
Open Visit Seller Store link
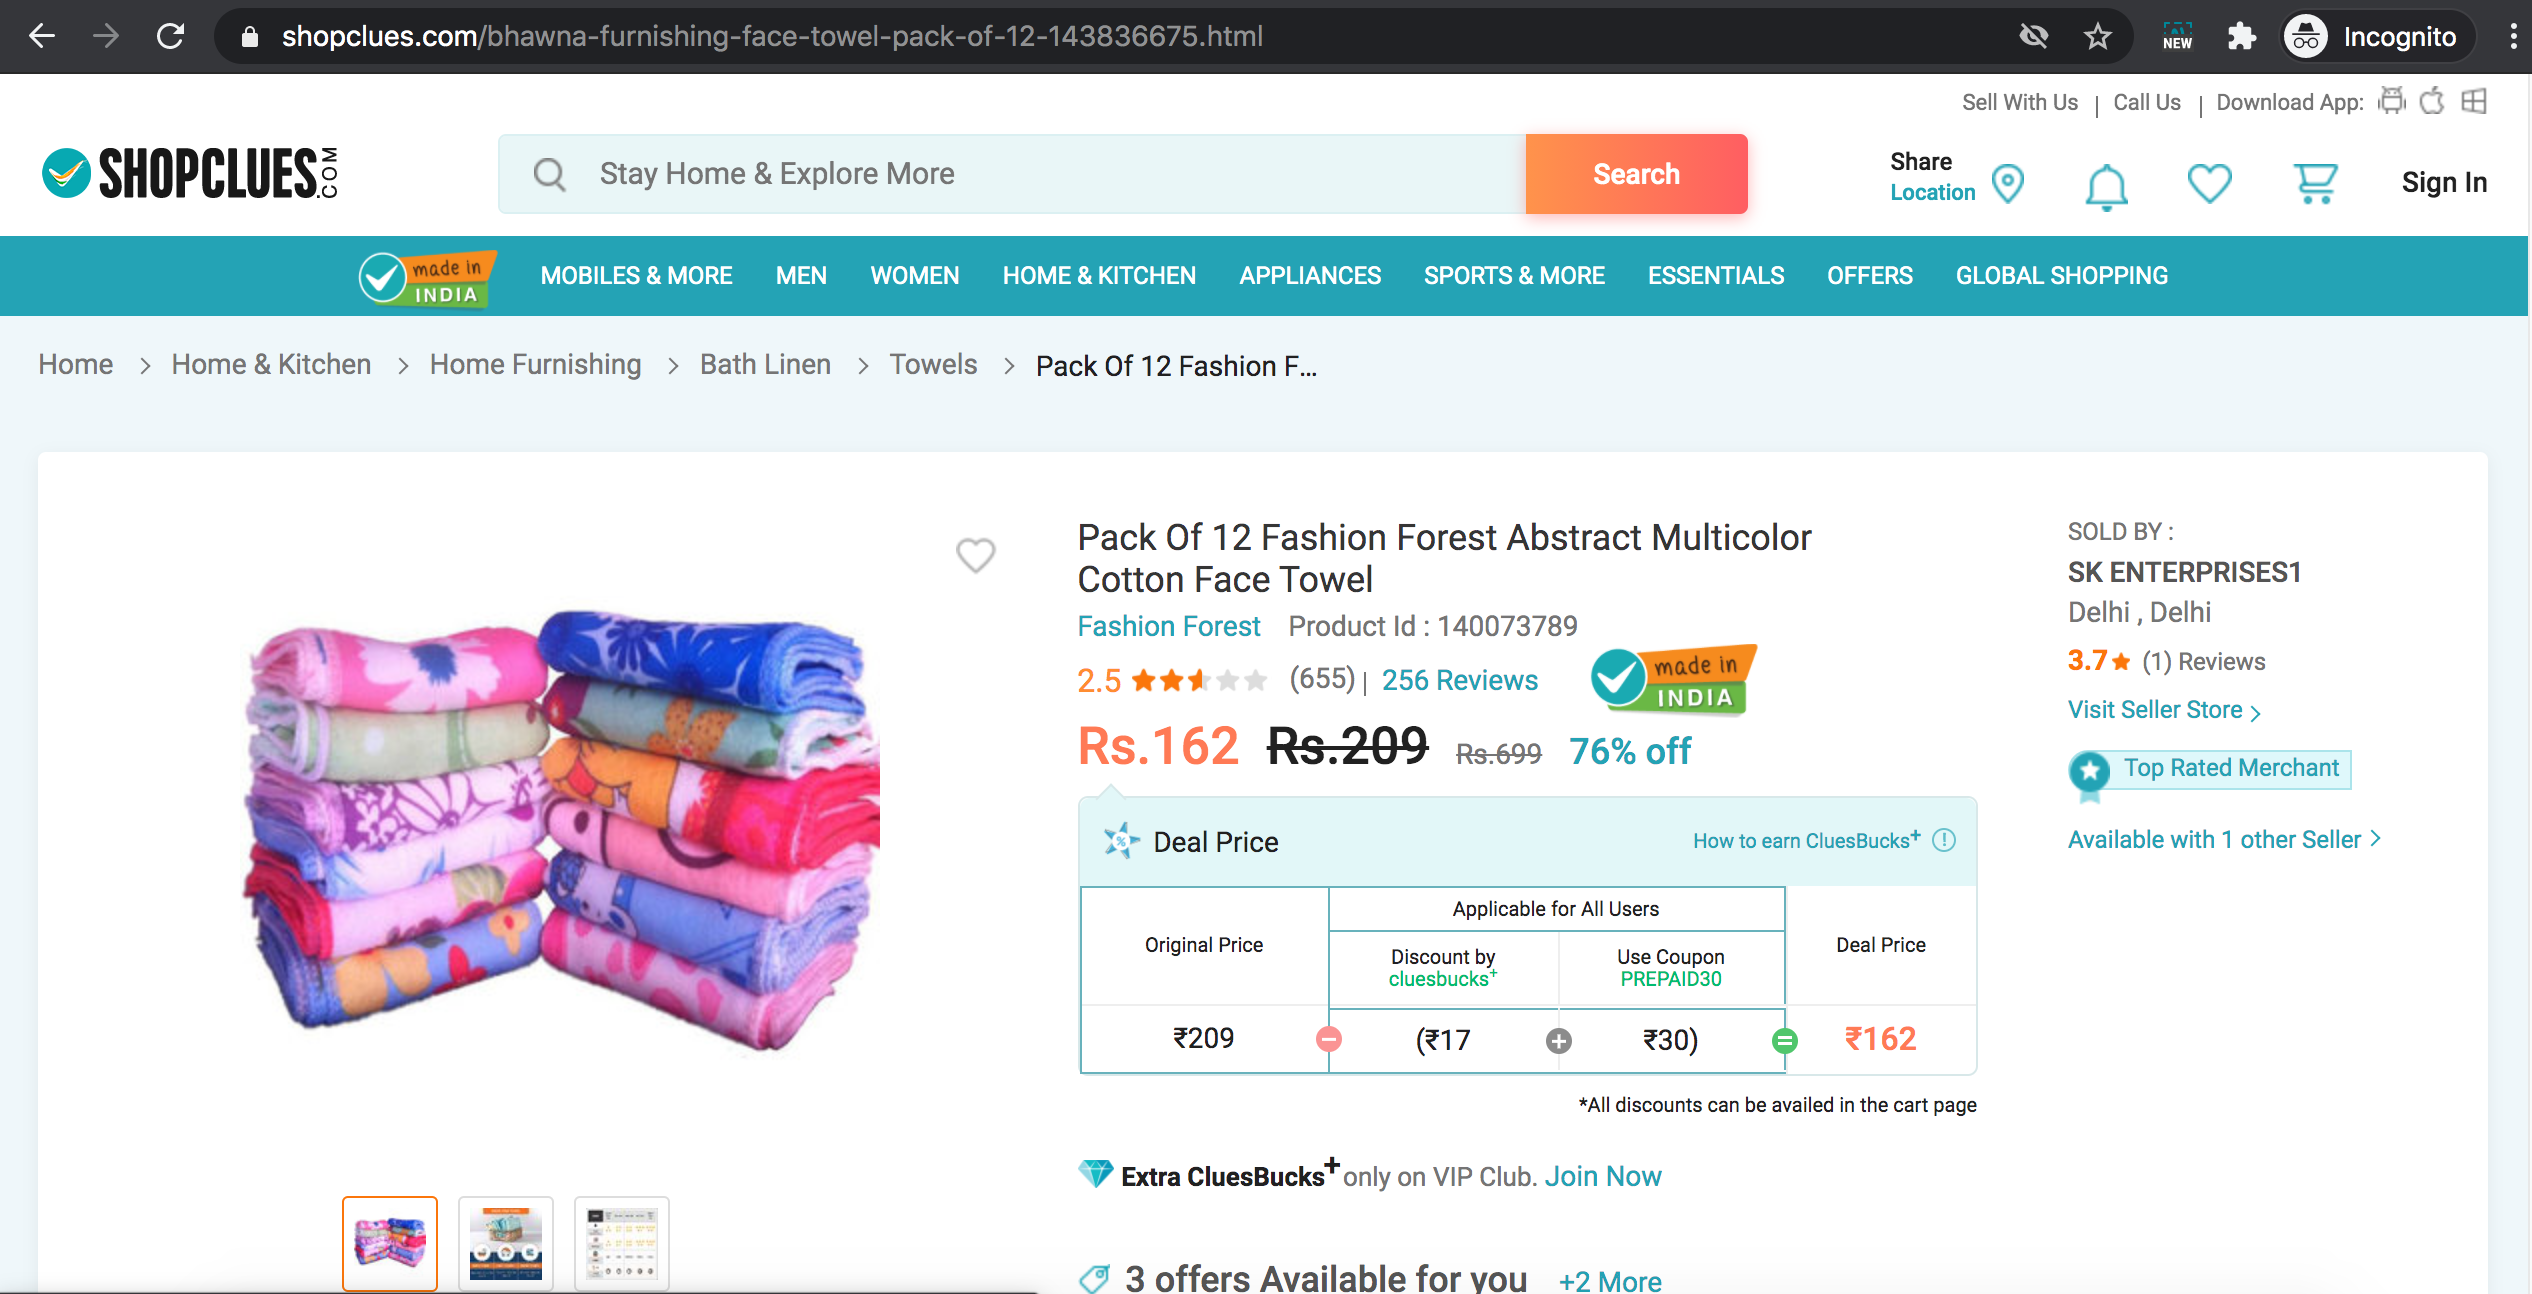point(2164,710)
